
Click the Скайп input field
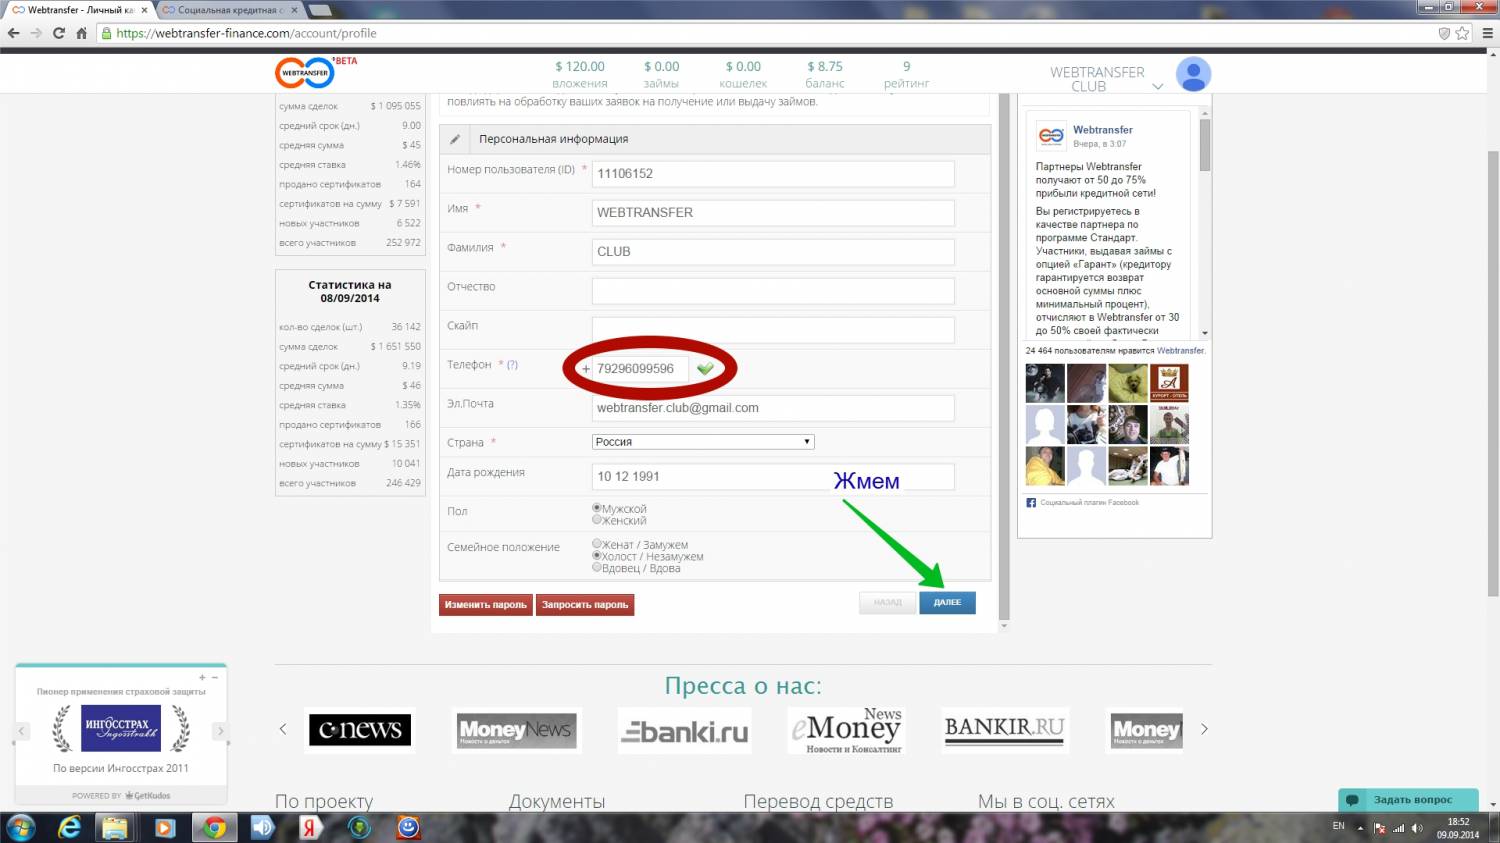click(773, 329)
